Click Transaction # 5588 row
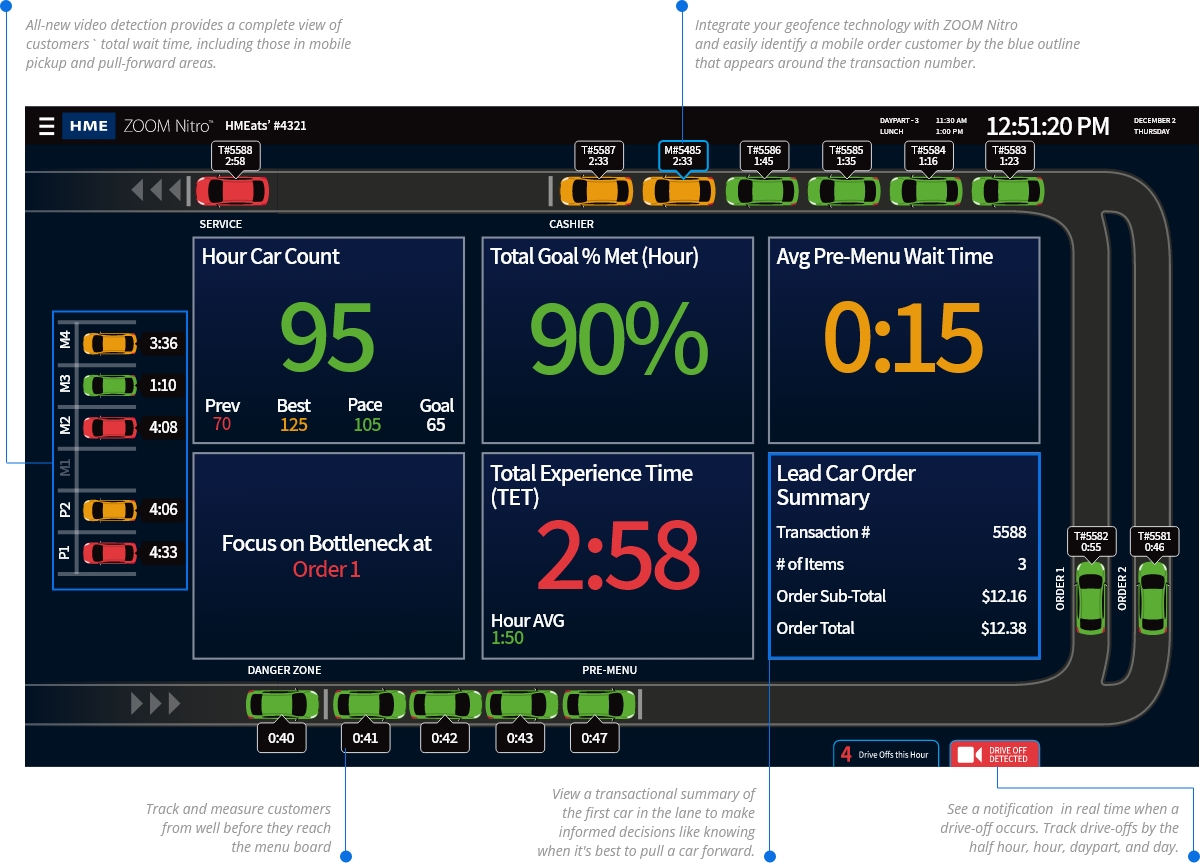The height and width of the screenshot is (863, 1200). 902,532
